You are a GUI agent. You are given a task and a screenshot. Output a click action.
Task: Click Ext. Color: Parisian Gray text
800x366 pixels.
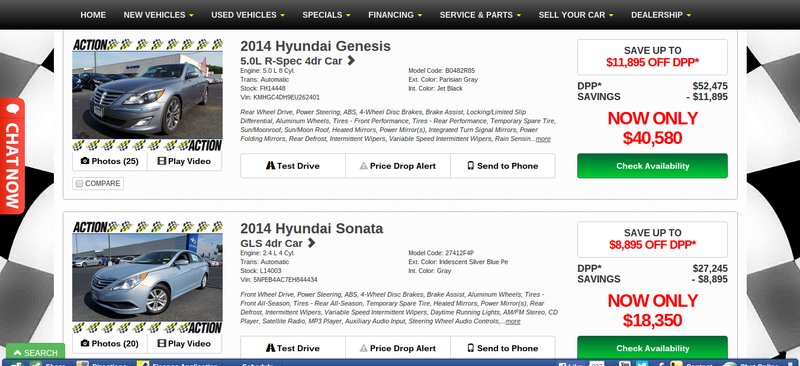point(443,80)
